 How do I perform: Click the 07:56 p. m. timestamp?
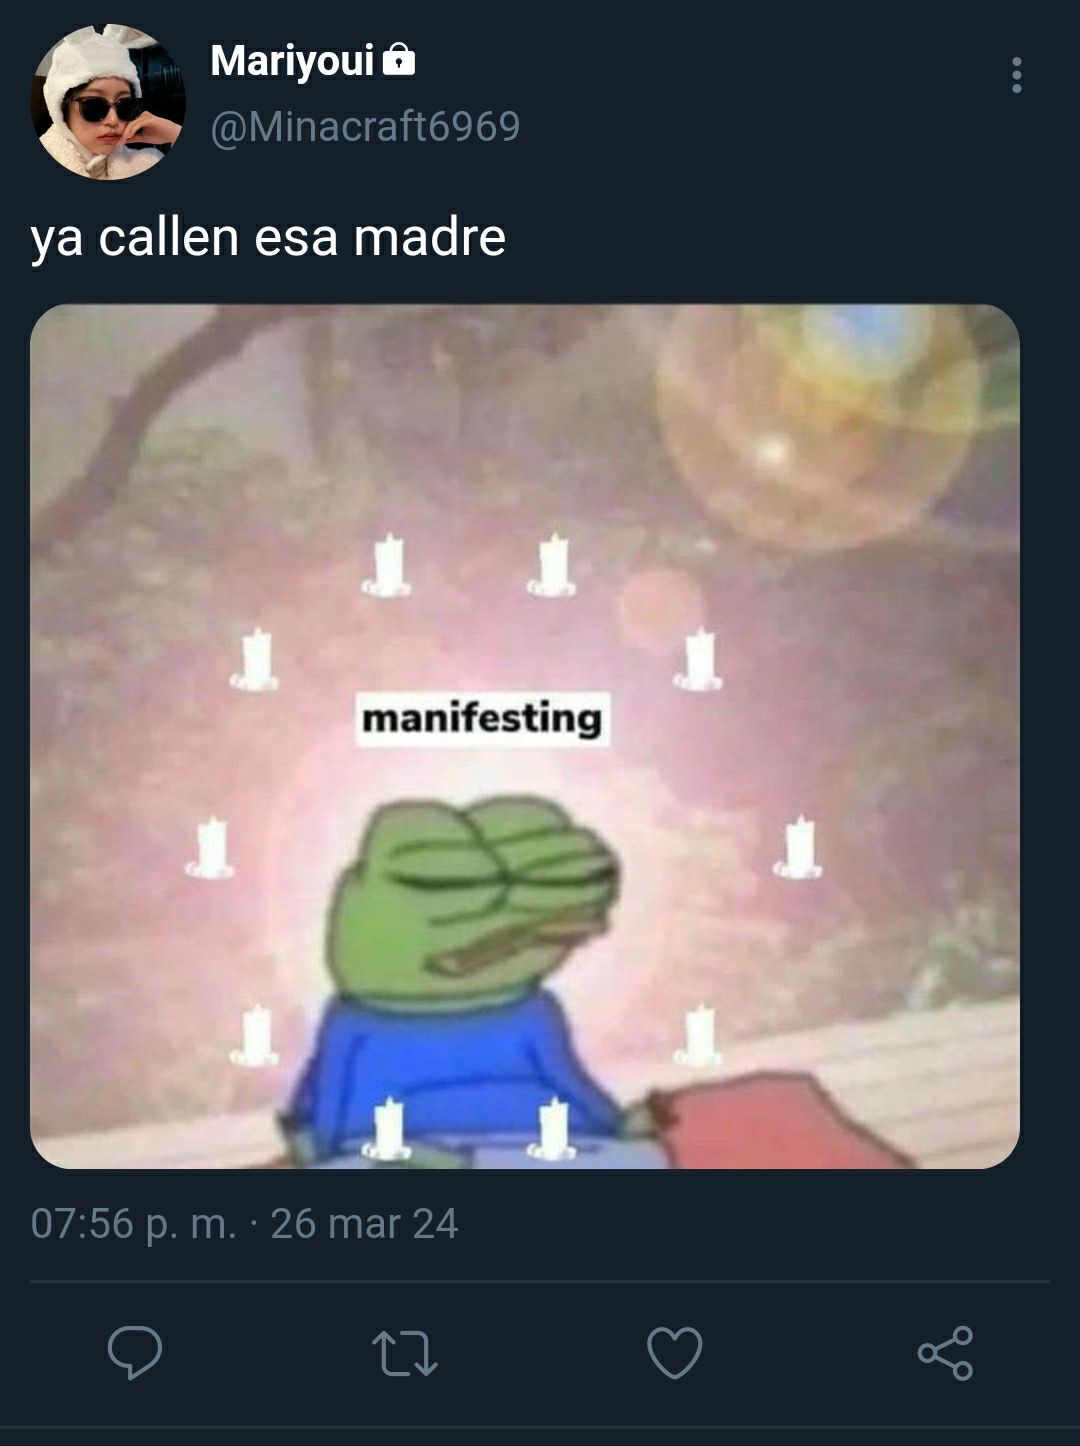coord(134,1224)
